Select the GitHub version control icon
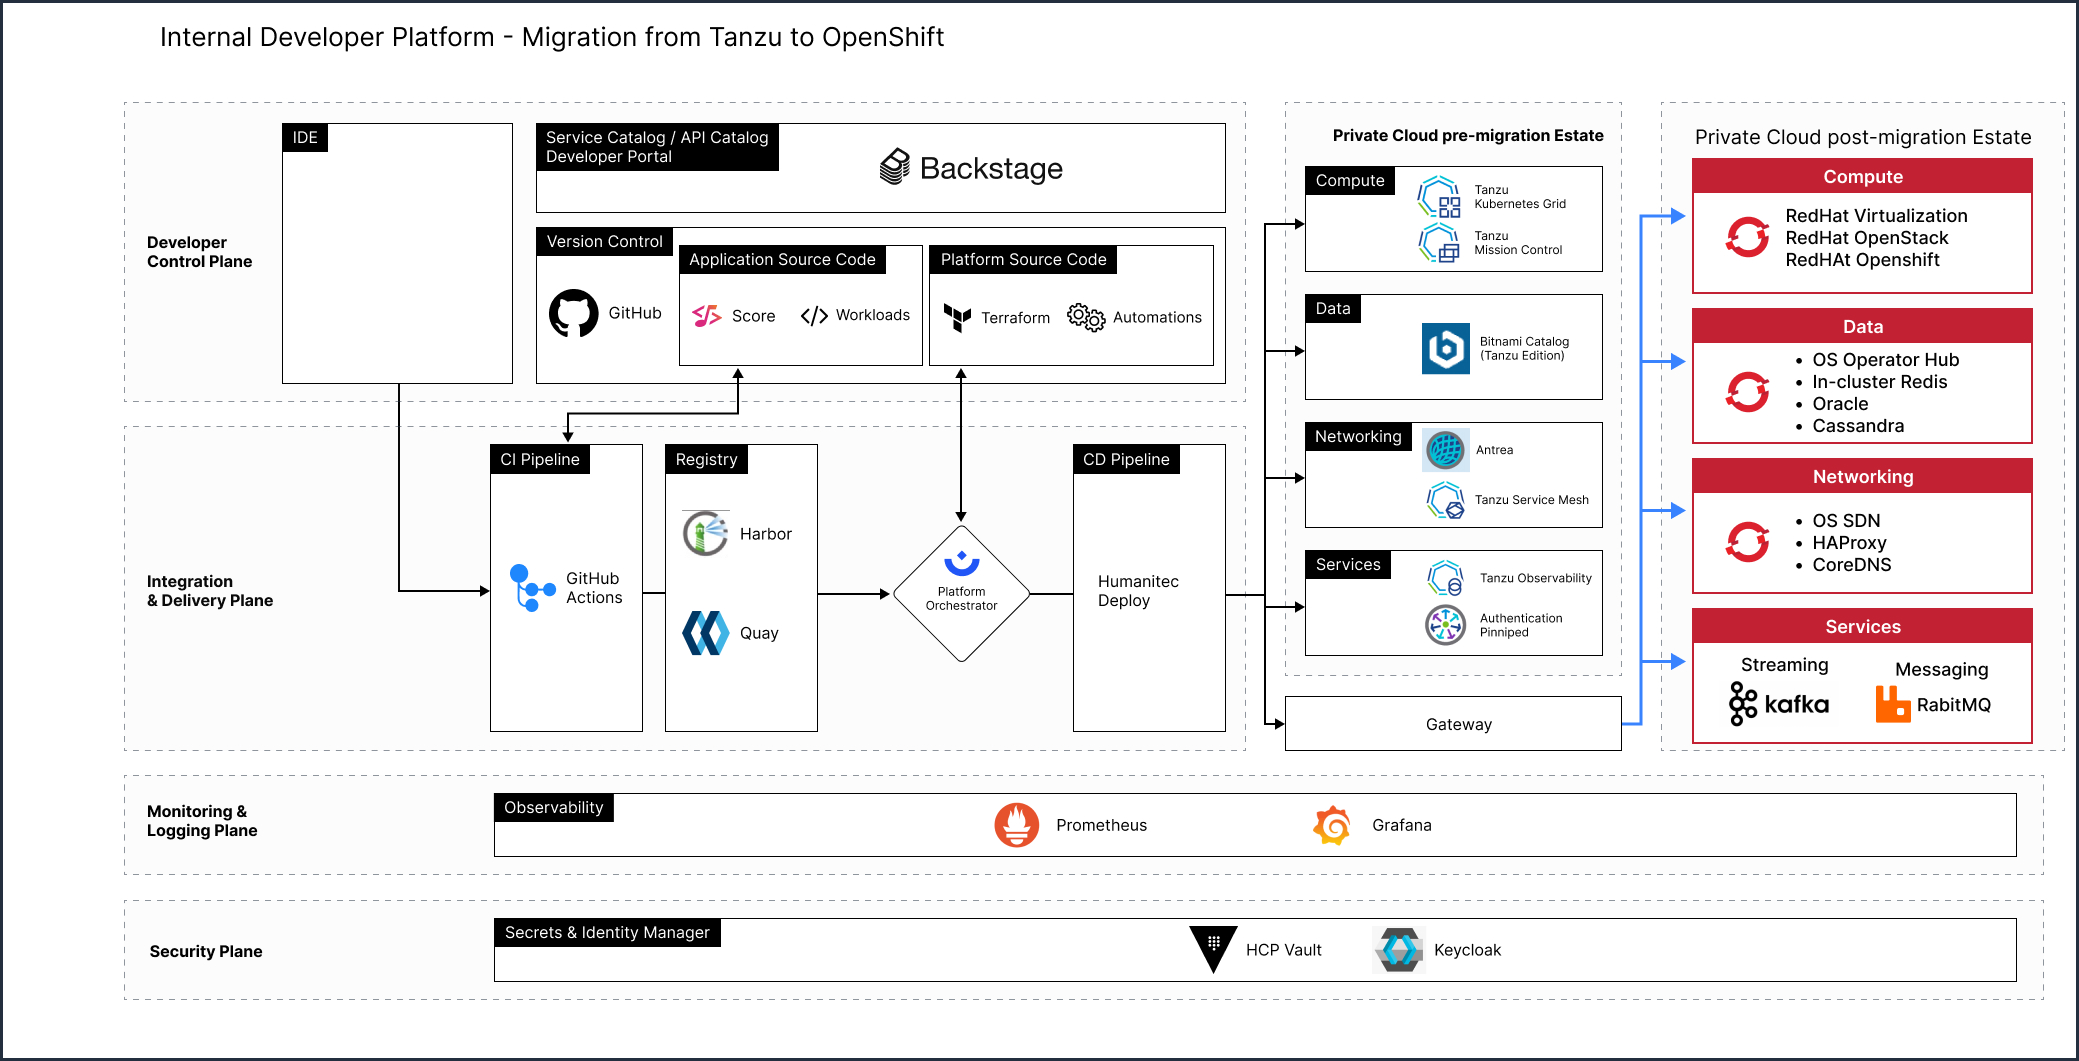 [x=576, y=313]
